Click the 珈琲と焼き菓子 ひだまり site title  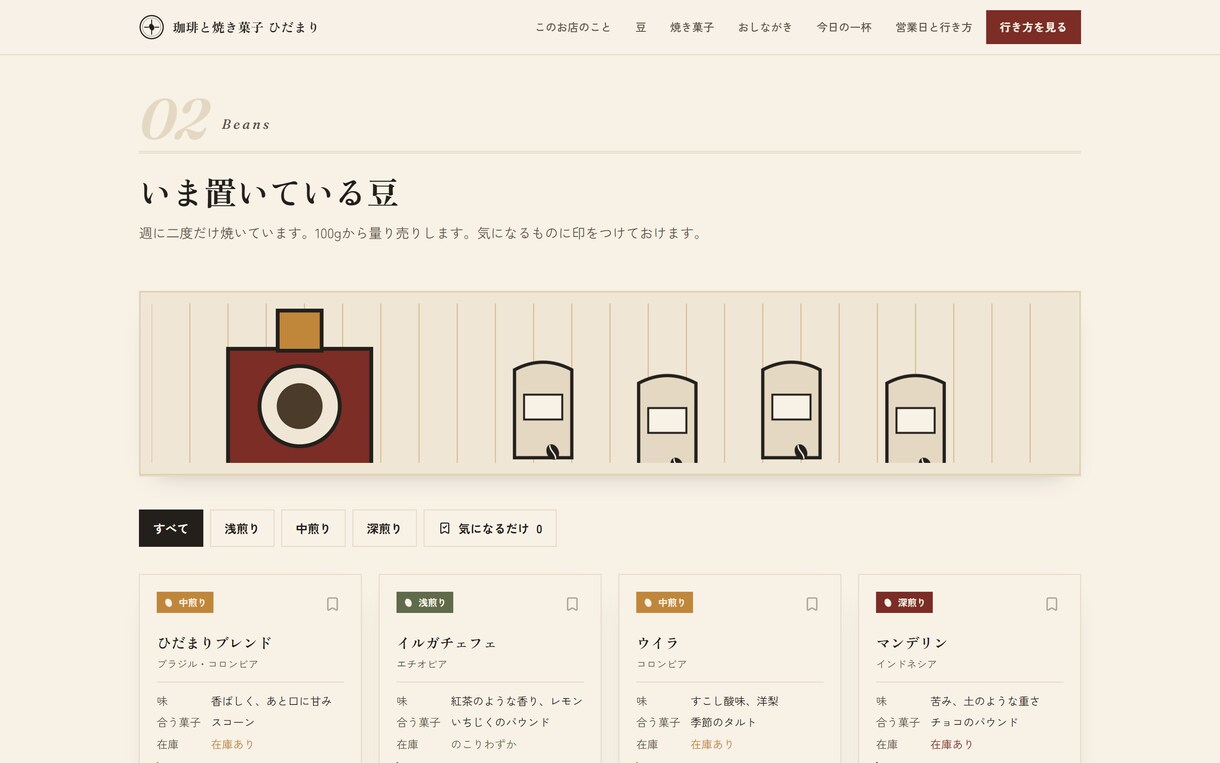pos(246,27)
